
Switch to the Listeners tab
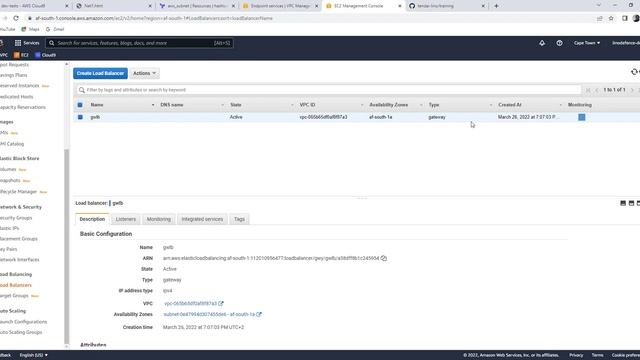coord(126,219)
